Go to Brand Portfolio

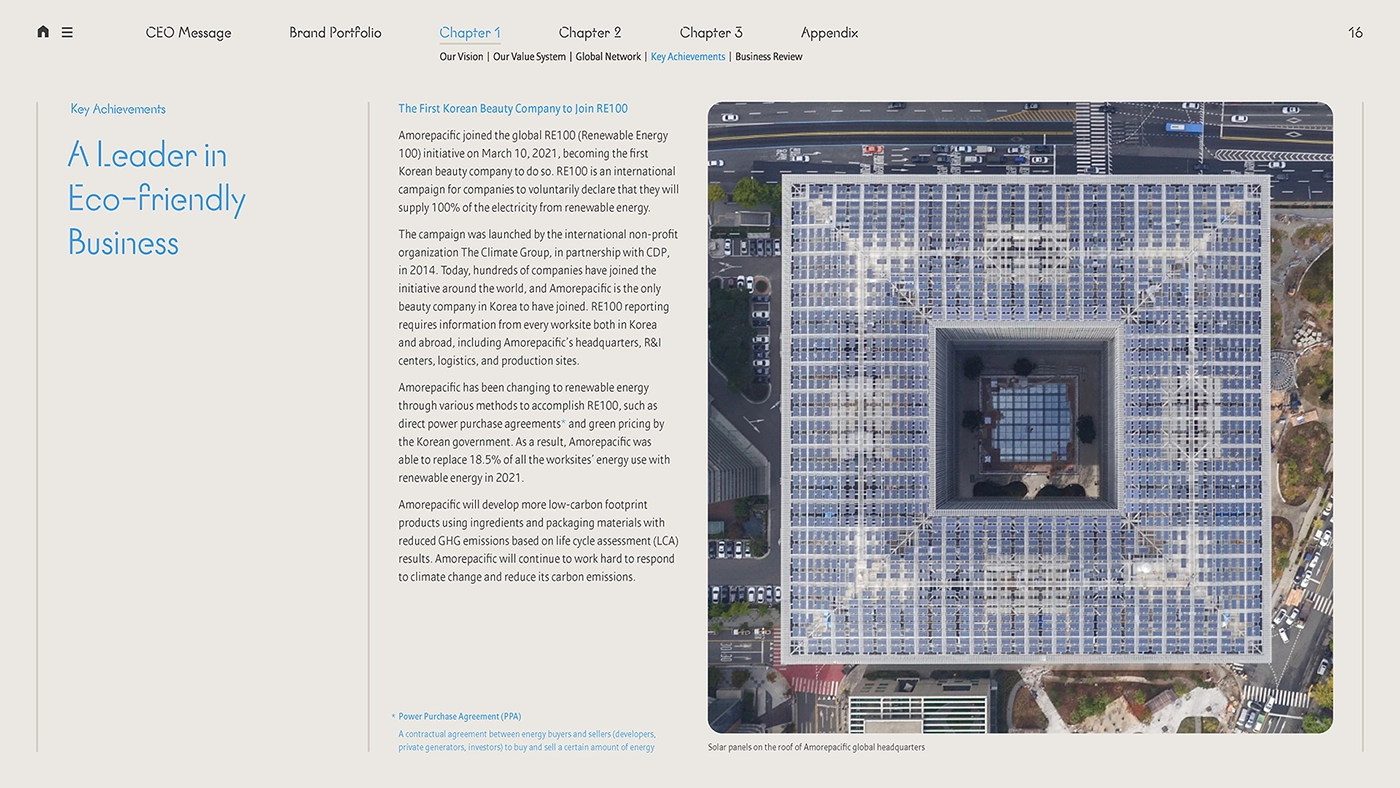pos(335,33)
